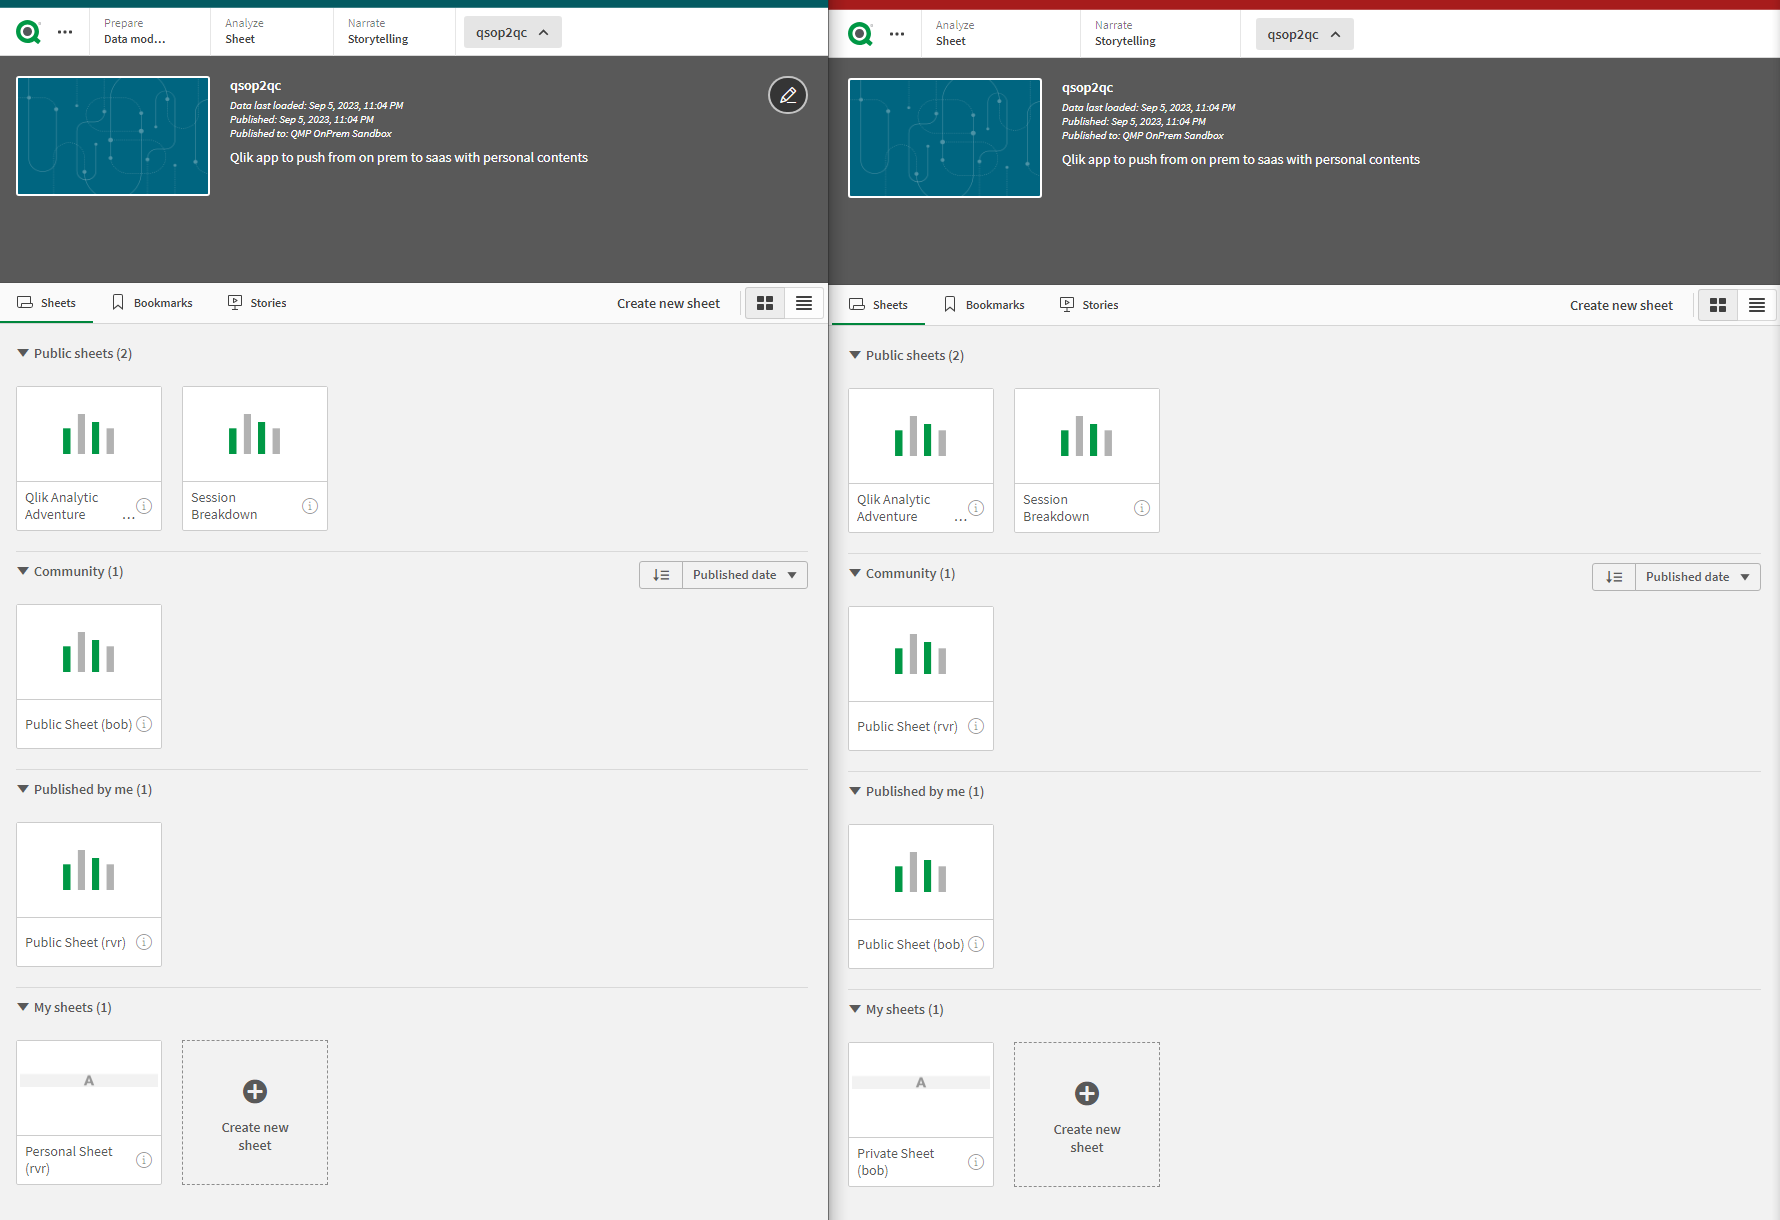Screen dimensions: 1780x1220
Task: Click the edit pencil icon on app details
Action: (788, 95)
